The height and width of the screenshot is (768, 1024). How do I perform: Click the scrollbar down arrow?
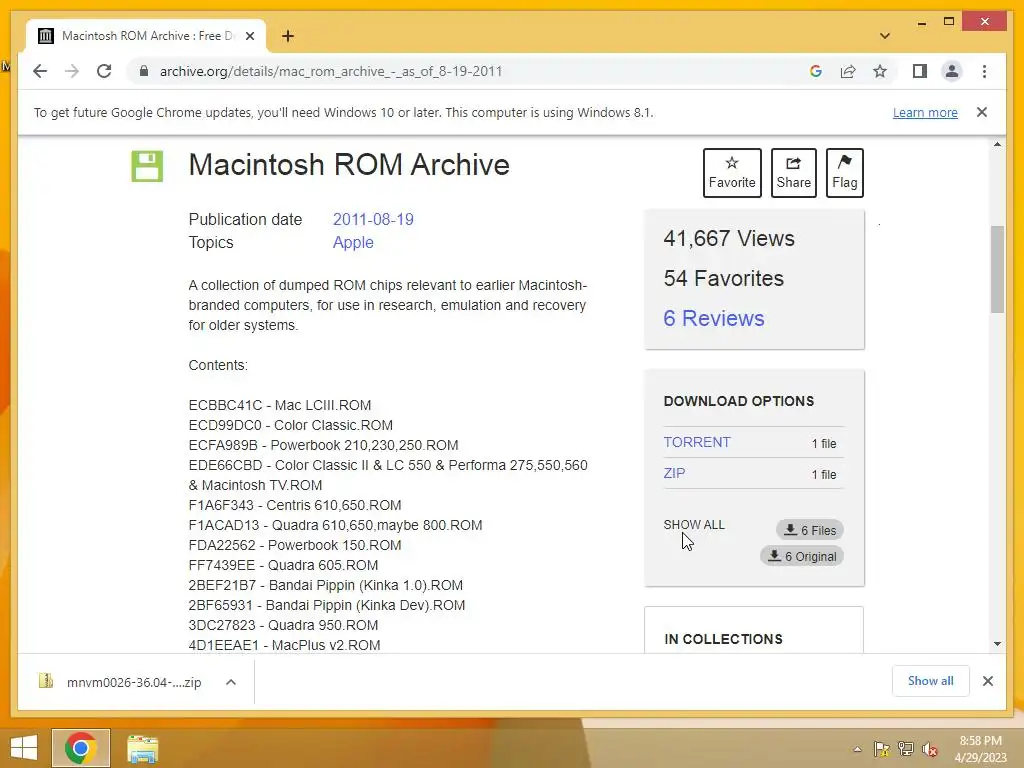997,644
